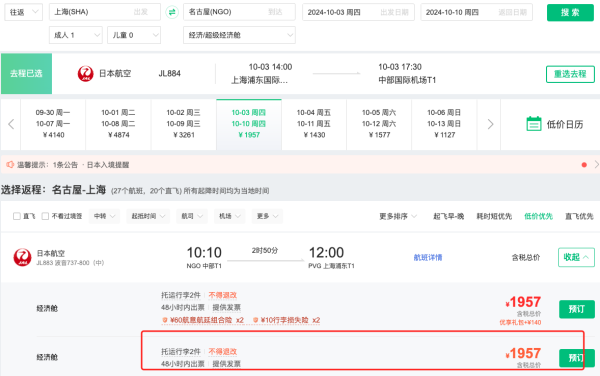
Task: Click the ¥60航意航延组合险 x2 text
Action: [x=207, y=320]
